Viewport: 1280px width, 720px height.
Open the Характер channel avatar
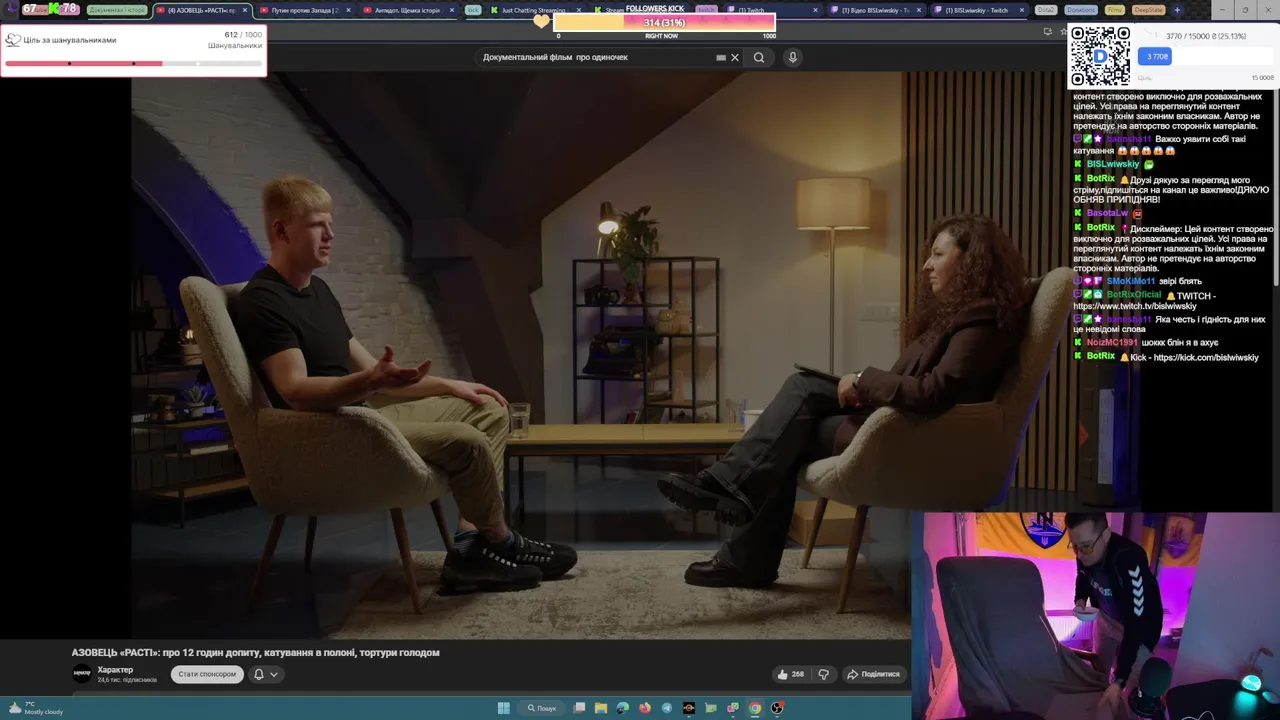click(x=82, y=674)
